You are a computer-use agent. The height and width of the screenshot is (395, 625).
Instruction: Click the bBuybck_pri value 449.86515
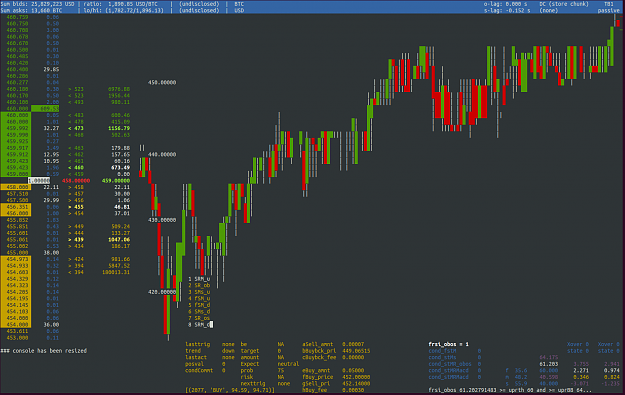pyautogui.click(x=356, y=351)
